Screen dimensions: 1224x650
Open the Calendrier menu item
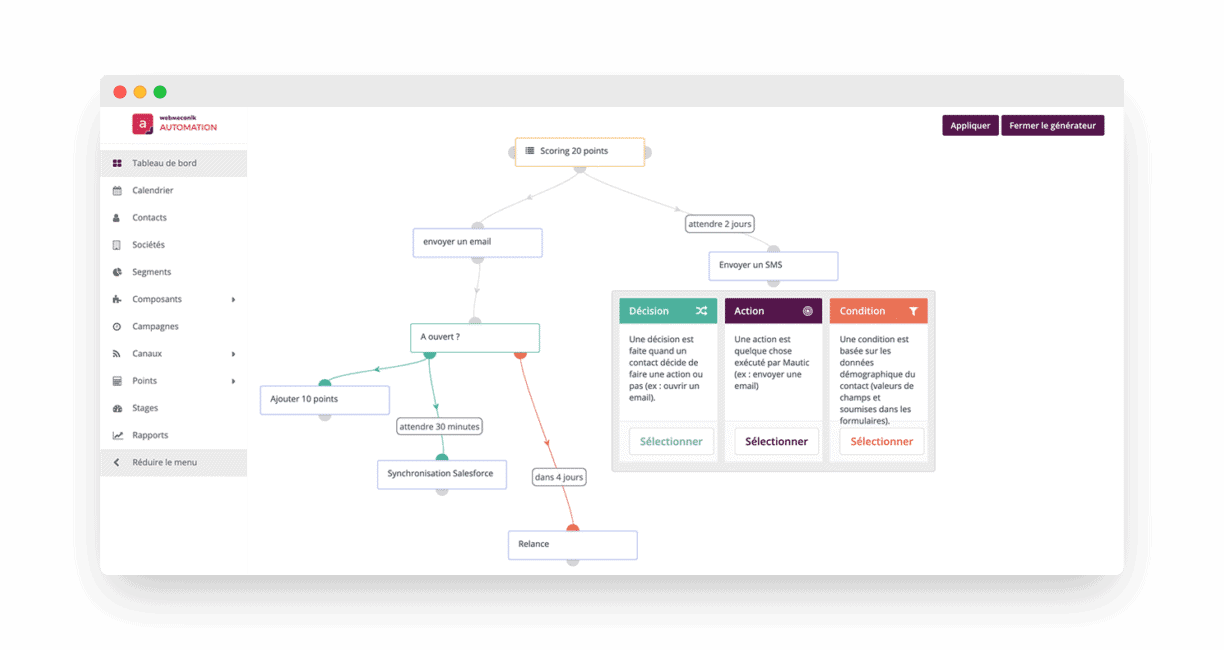pyautogui.click(x=173, y=190)
